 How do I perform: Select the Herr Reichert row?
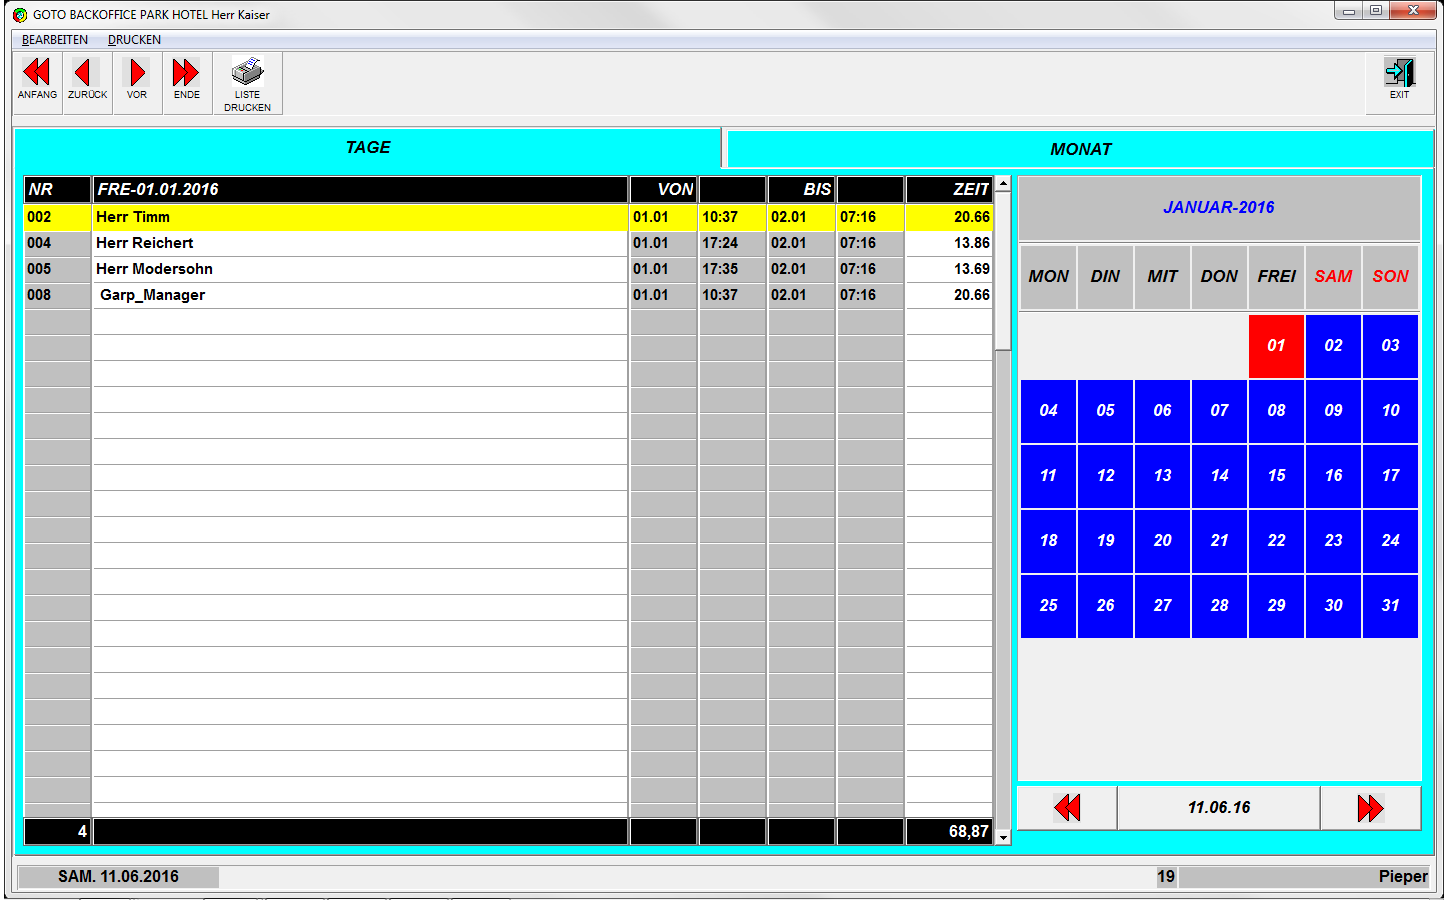click(x=145, y=243)
